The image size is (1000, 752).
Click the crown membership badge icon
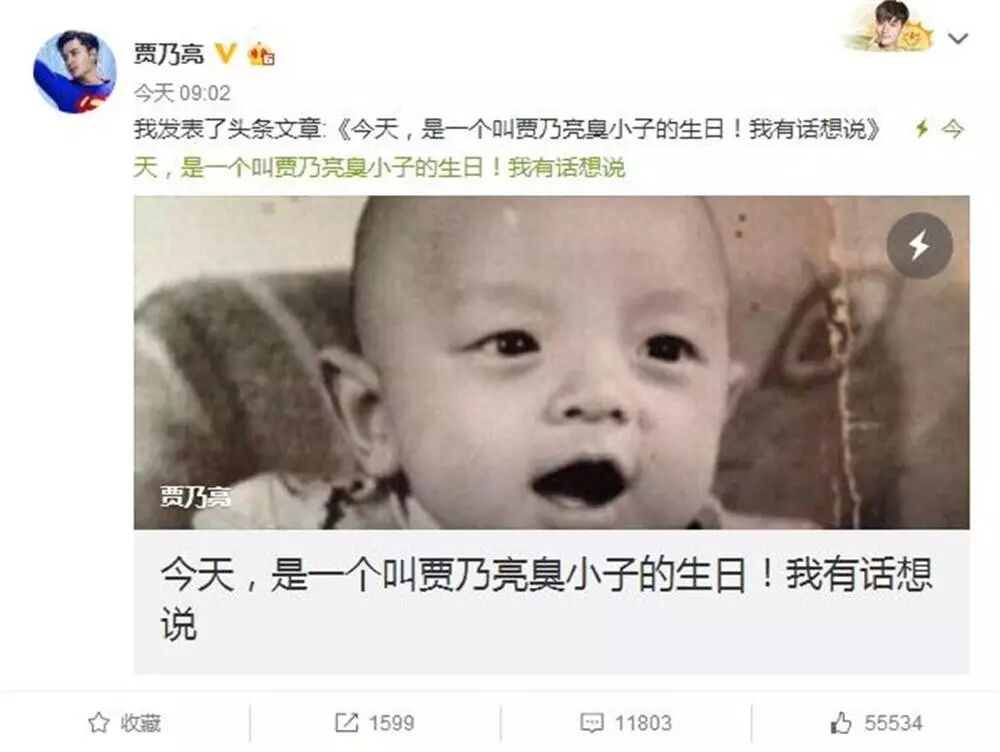[x=261, y=54]
